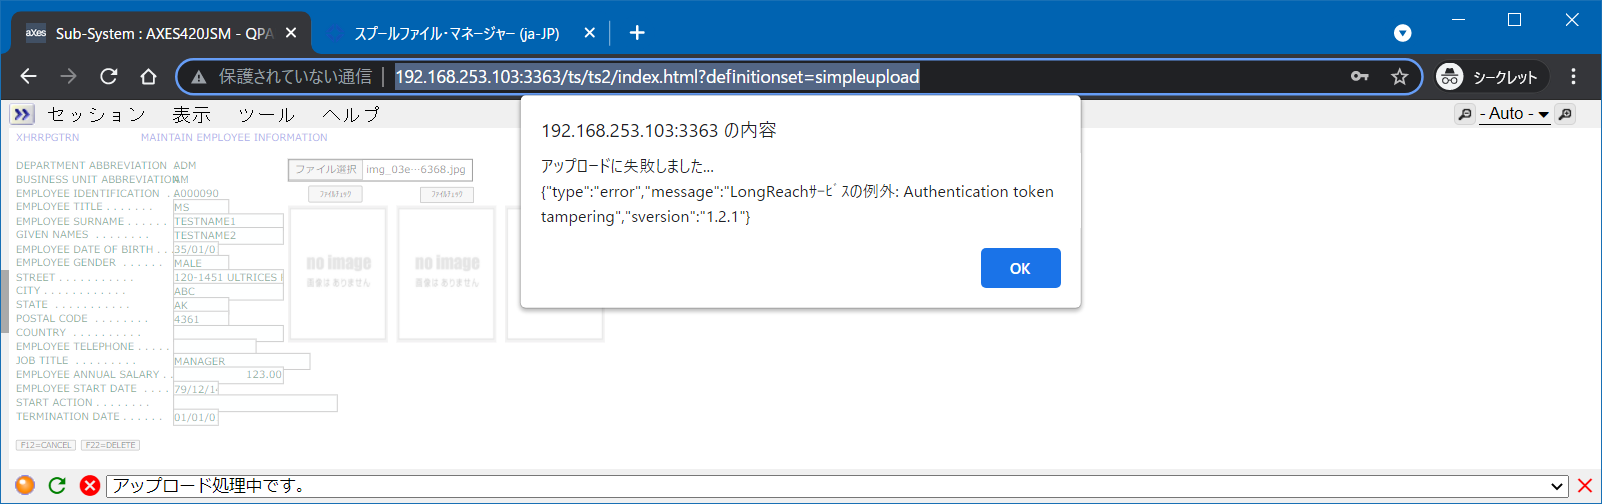
Task: Click the orange ball status icon
Action: 25,485
